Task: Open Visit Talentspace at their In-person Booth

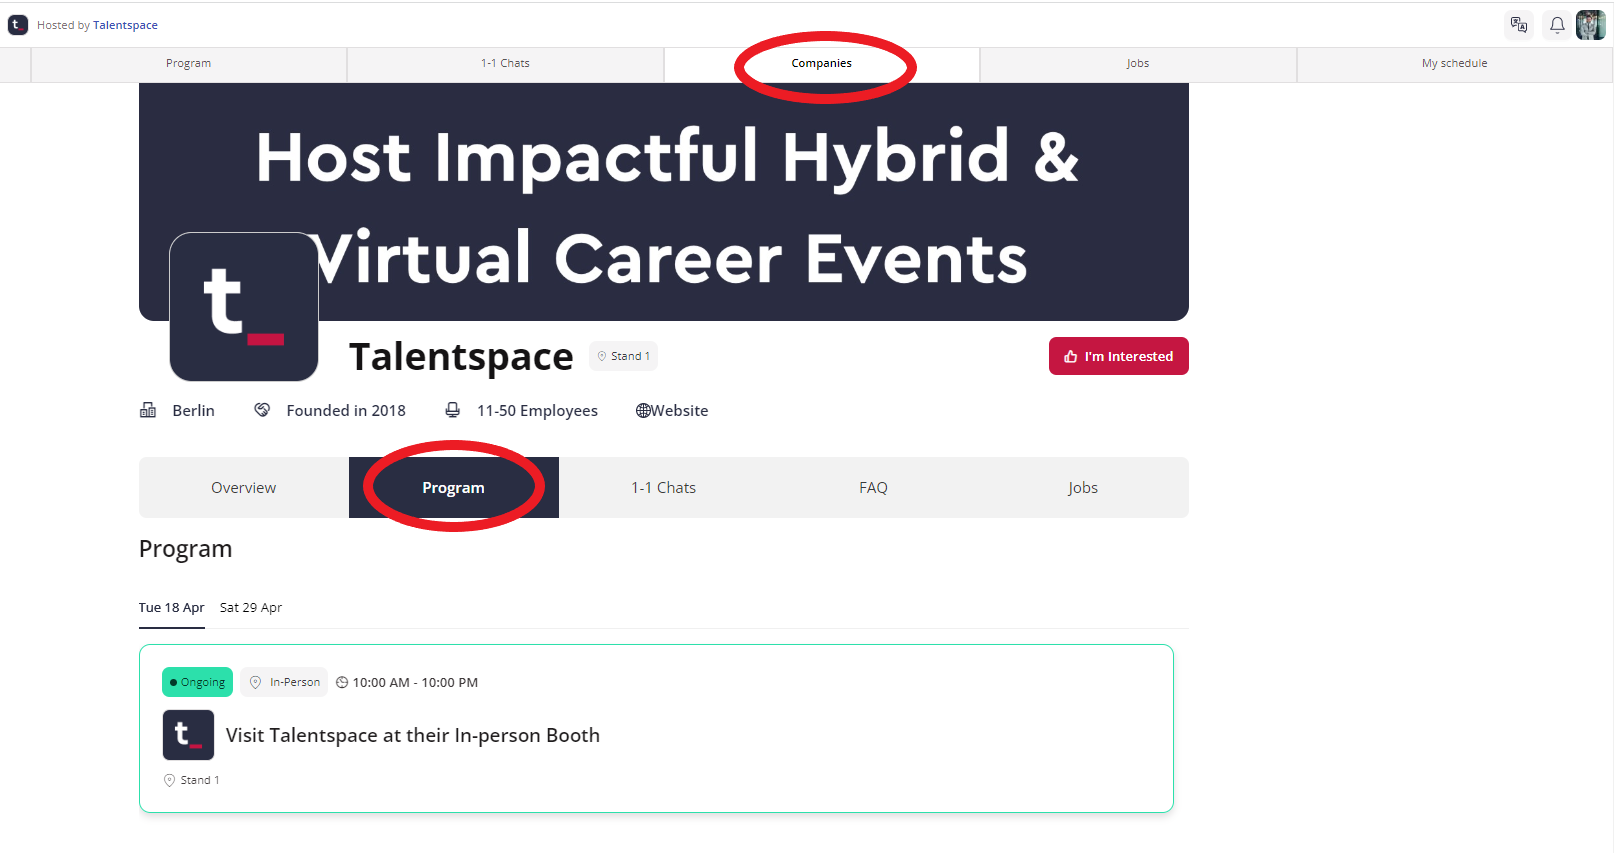Action: [413, 735]
